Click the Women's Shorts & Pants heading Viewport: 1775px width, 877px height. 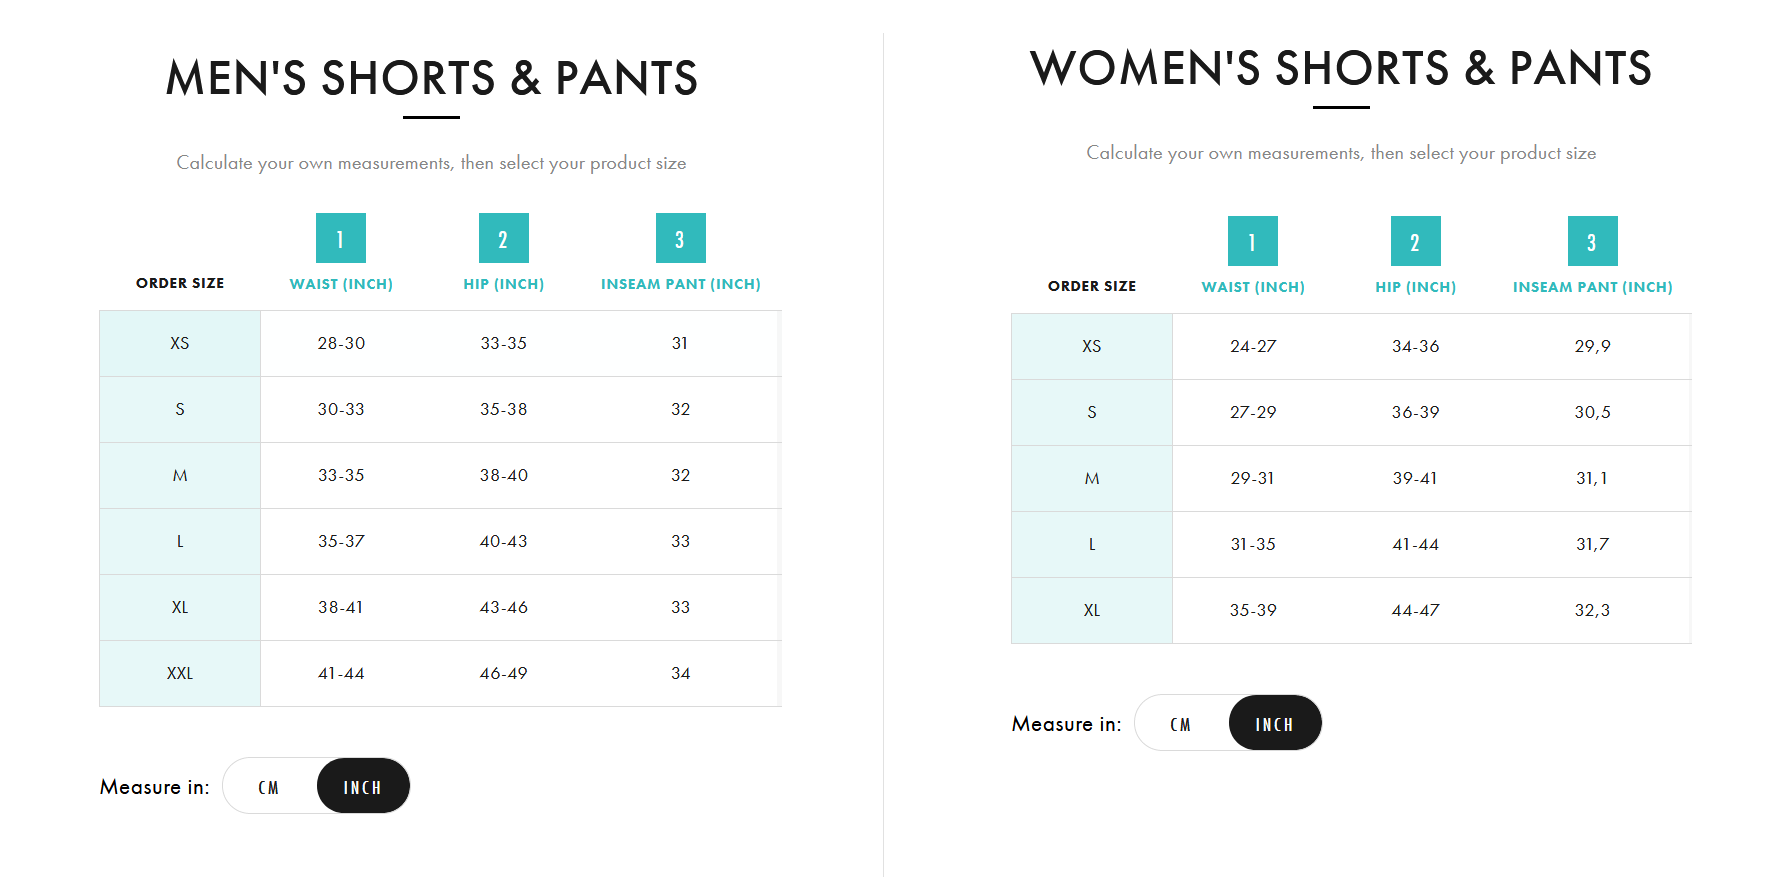pos(1340,68)
